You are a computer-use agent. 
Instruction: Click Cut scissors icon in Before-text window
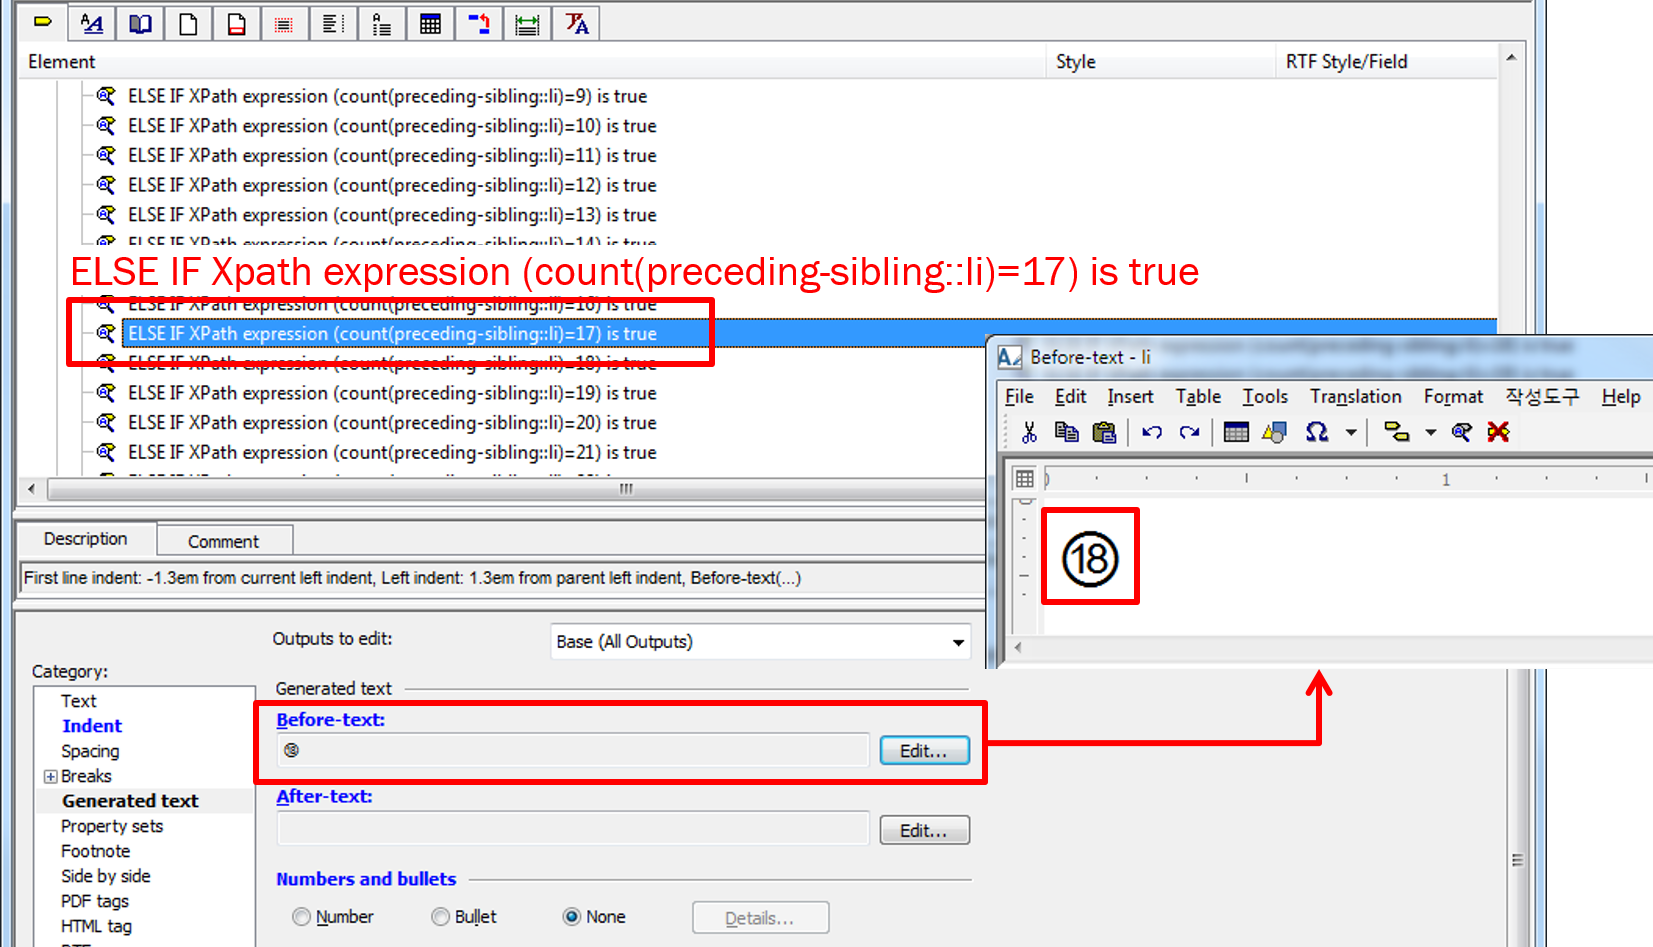click(x=1029, y=432)
